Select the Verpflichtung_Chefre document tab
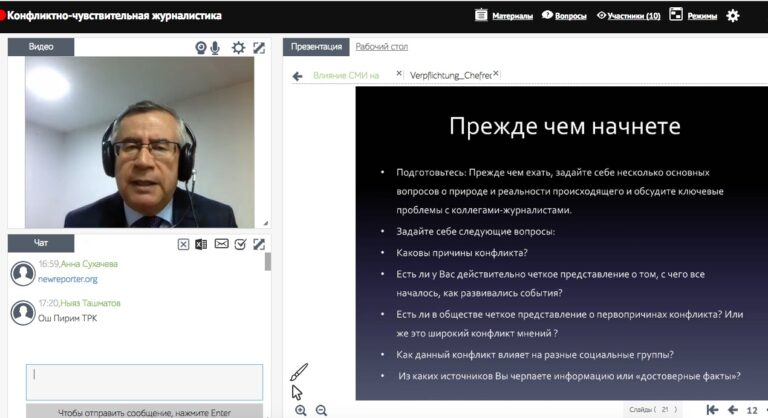Viewport: 768px width, 418px height. pos(450,75)
